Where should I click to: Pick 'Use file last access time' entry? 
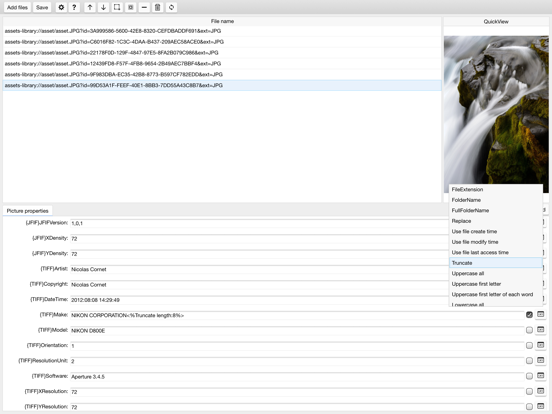(x=496, y=252)
